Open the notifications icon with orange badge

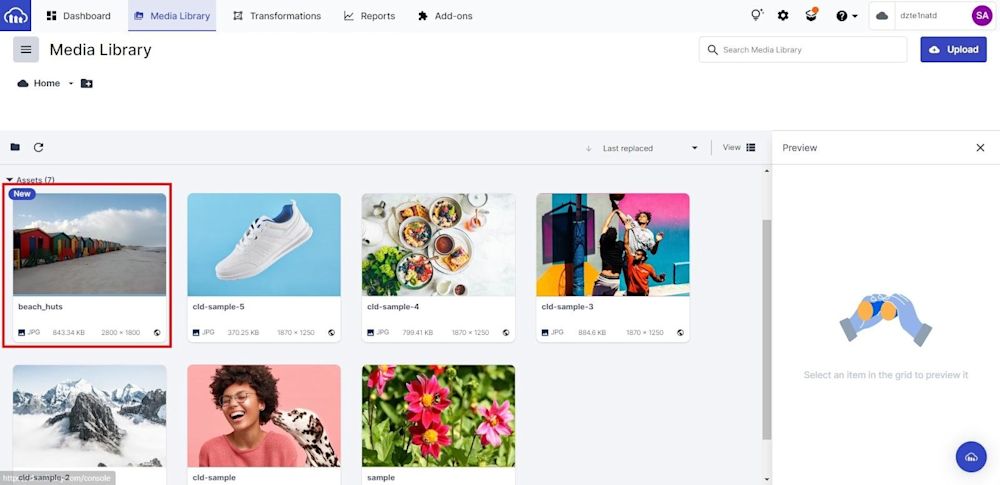point(811,15)
